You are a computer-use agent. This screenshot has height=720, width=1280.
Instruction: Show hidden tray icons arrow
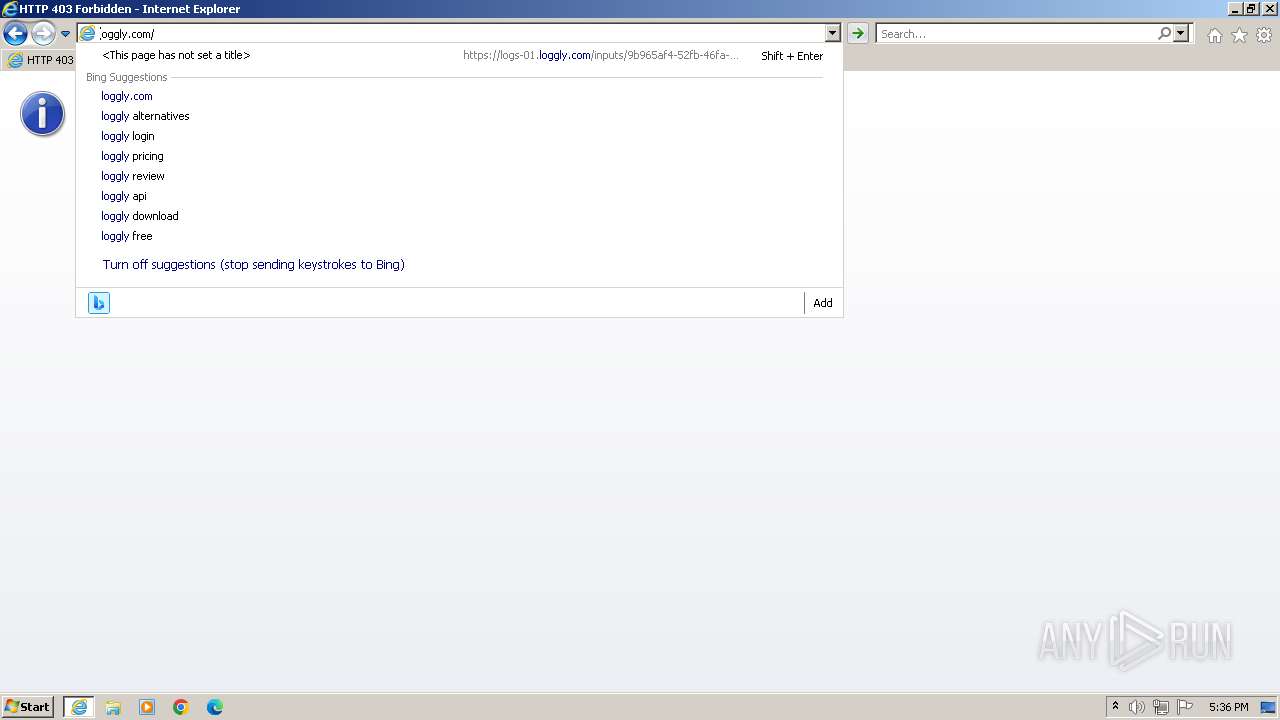(x=1116, y=707)
